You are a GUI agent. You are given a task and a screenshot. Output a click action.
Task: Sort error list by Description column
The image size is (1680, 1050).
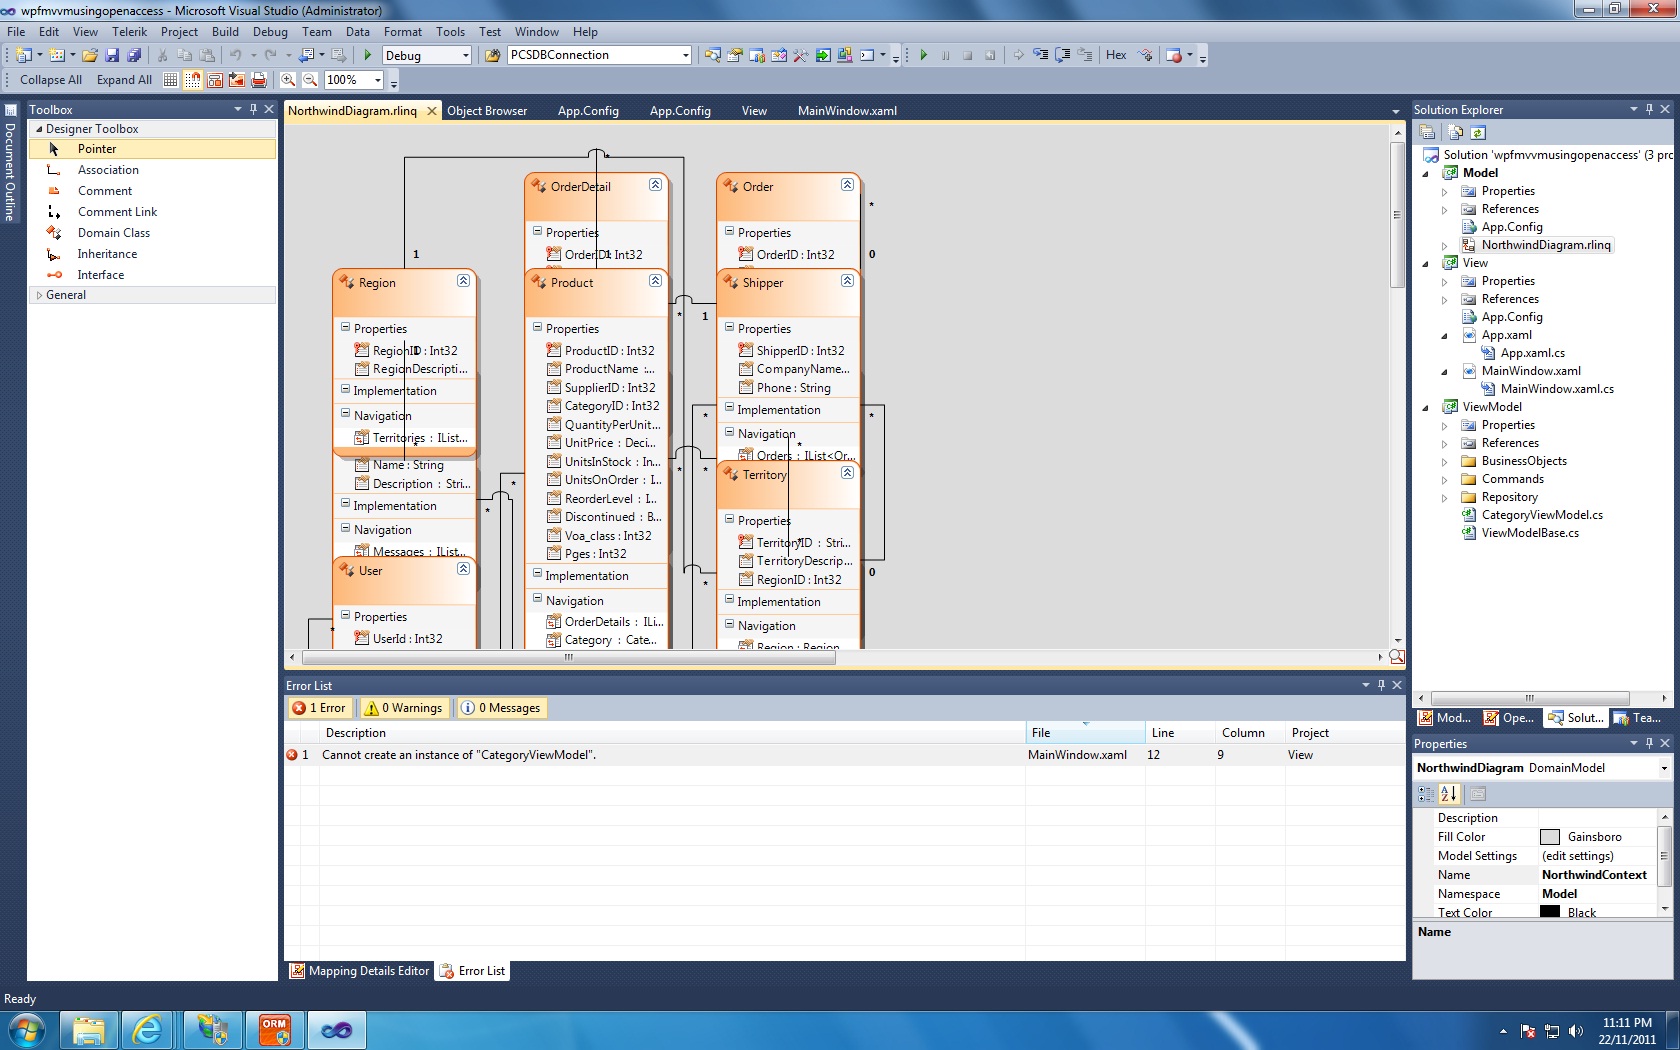coord(672,733)
